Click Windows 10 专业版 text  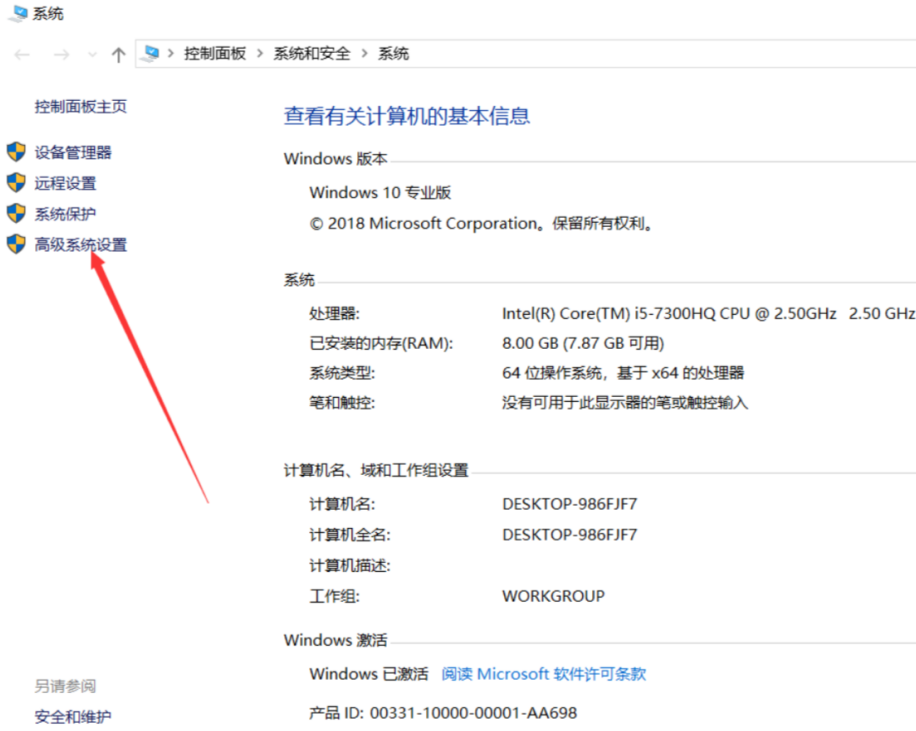coord(380,192)
